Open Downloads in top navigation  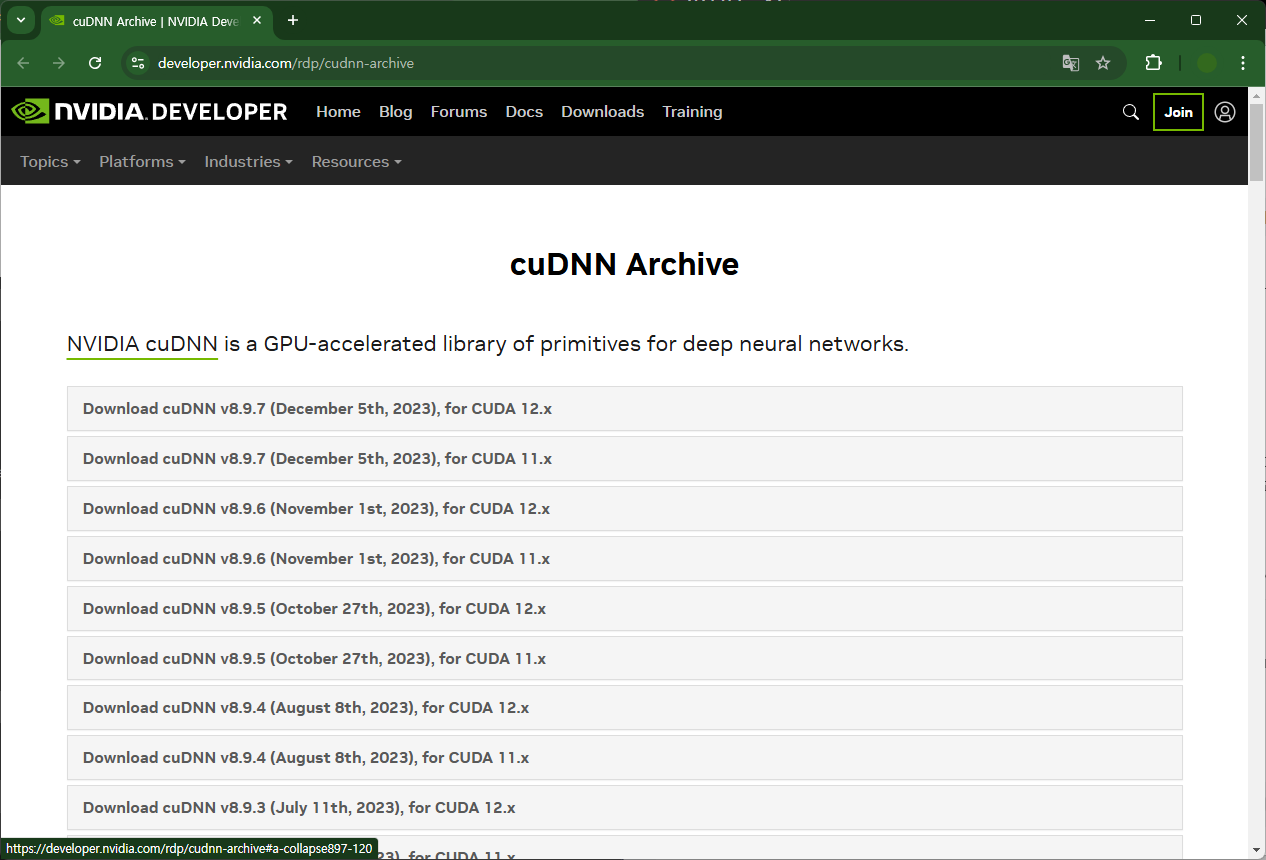pyautogui.click(x=603, y=112)
